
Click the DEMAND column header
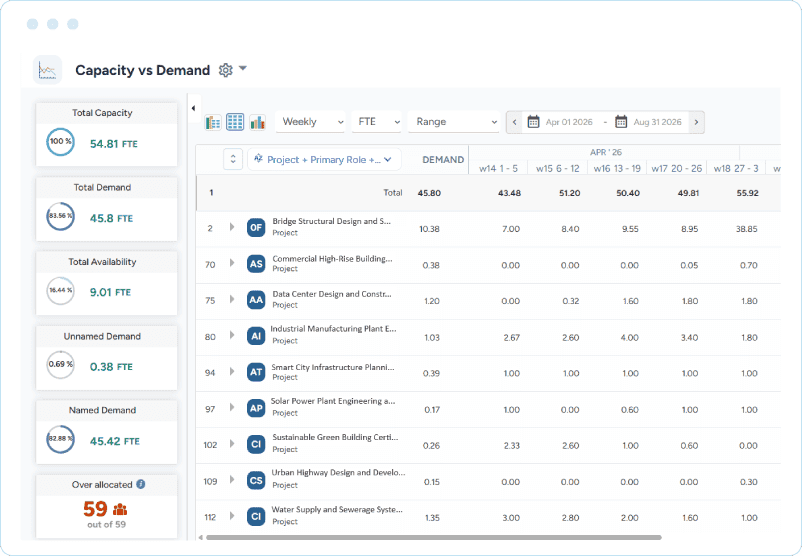click(x=443, y=160)
